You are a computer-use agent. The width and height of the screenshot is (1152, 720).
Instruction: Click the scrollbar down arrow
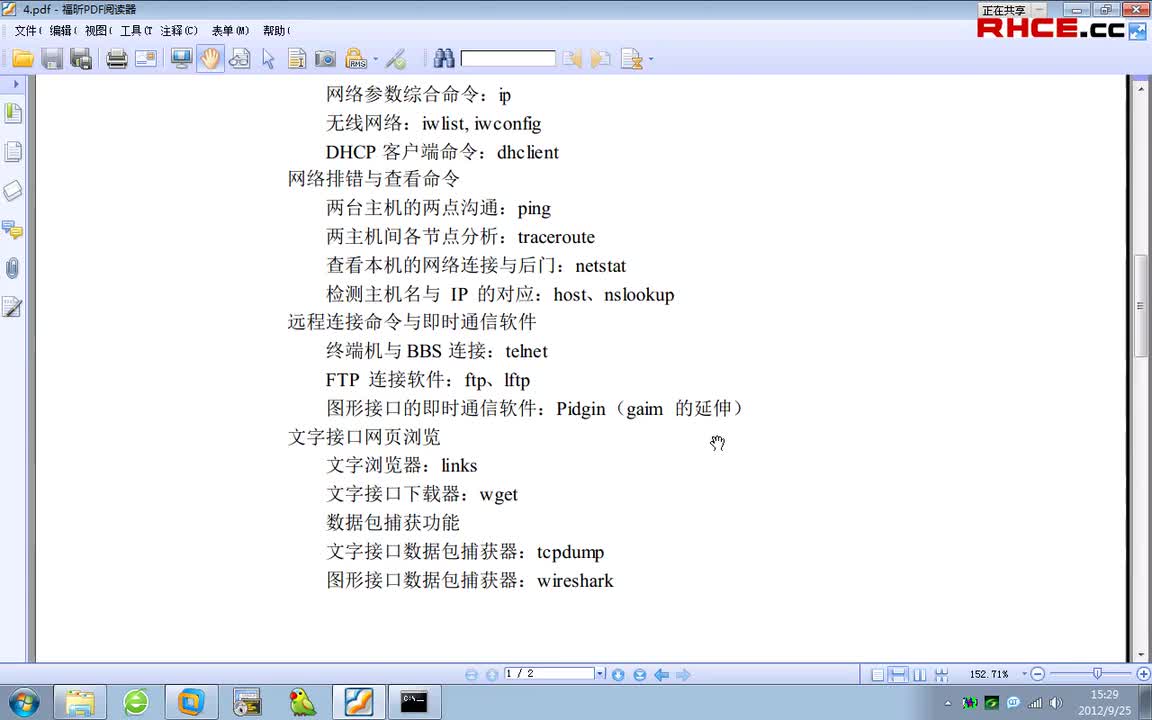pyautogui.click(x=1140, y=655)
